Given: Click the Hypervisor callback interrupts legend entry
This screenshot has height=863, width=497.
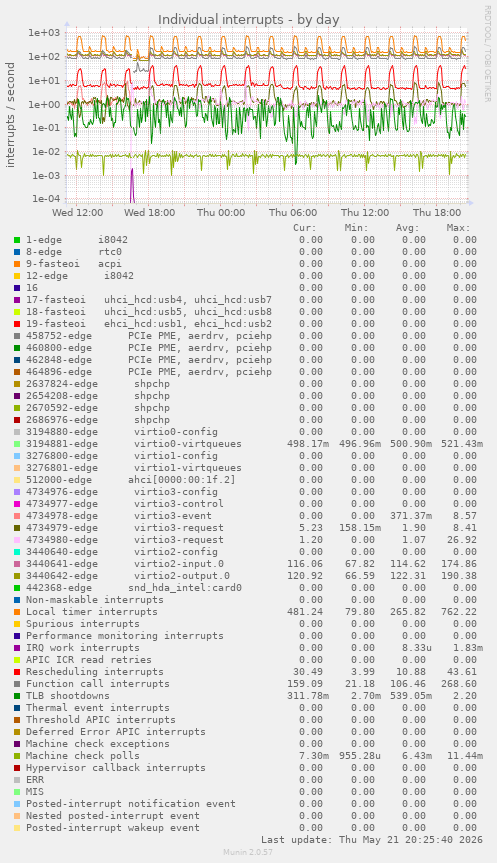Looking at the screenshot, I should (116, 768).
